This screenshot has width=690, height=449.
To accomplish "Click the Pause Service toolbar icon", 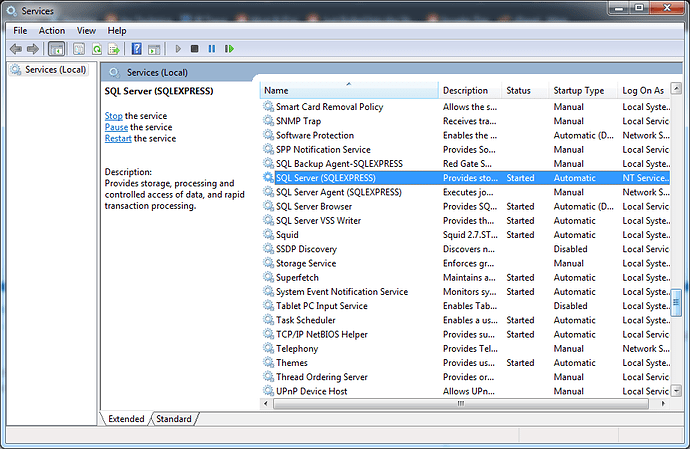I will click(212, 49).
